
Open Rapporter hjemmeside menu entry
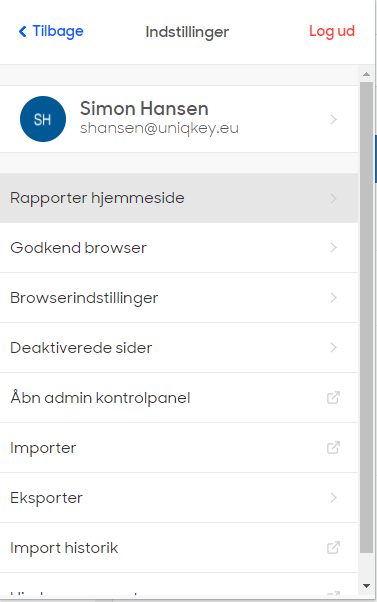[179, 198]
